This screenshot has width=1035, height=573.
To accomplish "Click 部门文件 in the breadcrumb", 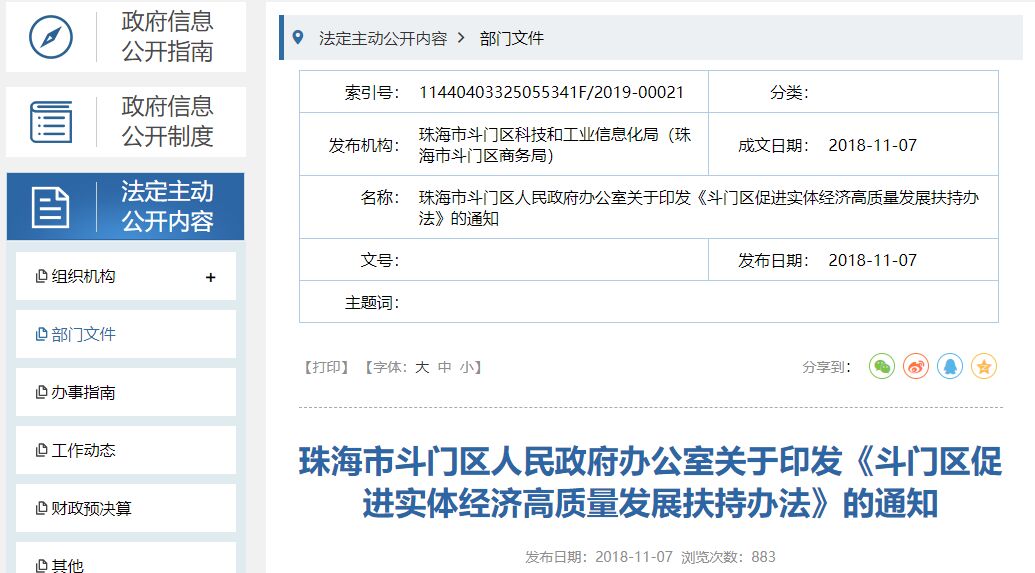I will [x=512, y=38].
